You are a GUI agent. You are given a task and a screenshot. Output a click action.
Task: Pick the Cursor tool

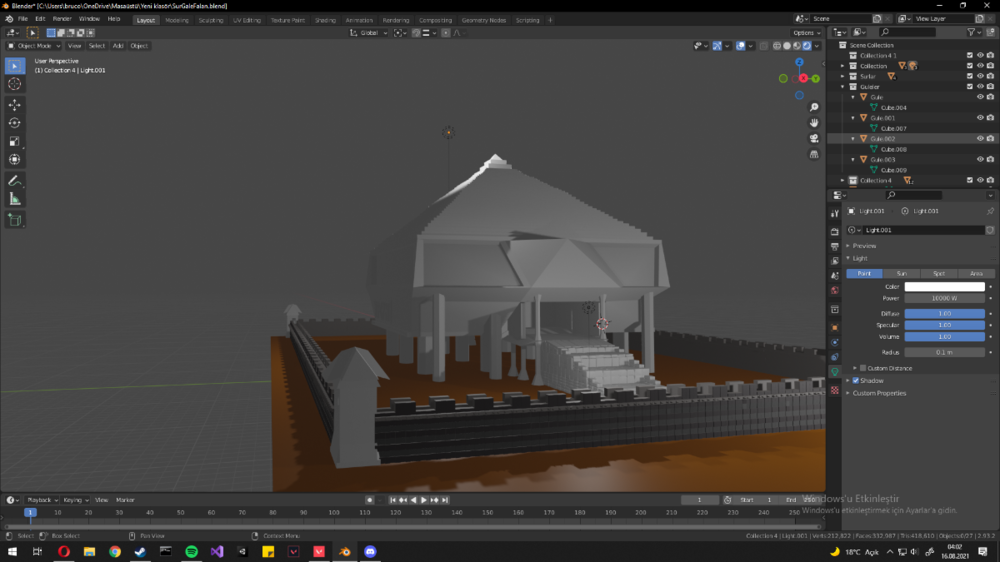point(15,84)
